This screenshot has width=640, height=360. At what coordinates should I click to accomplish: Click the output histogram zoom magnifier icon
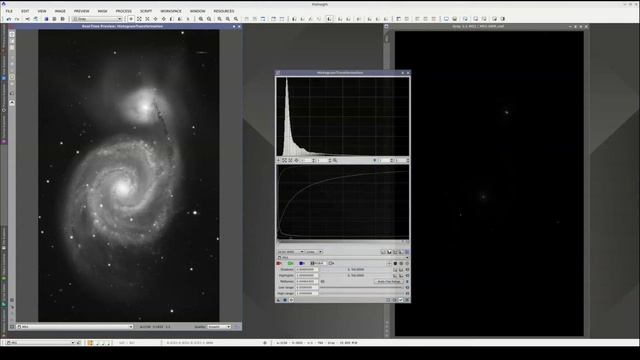[335, 160]
